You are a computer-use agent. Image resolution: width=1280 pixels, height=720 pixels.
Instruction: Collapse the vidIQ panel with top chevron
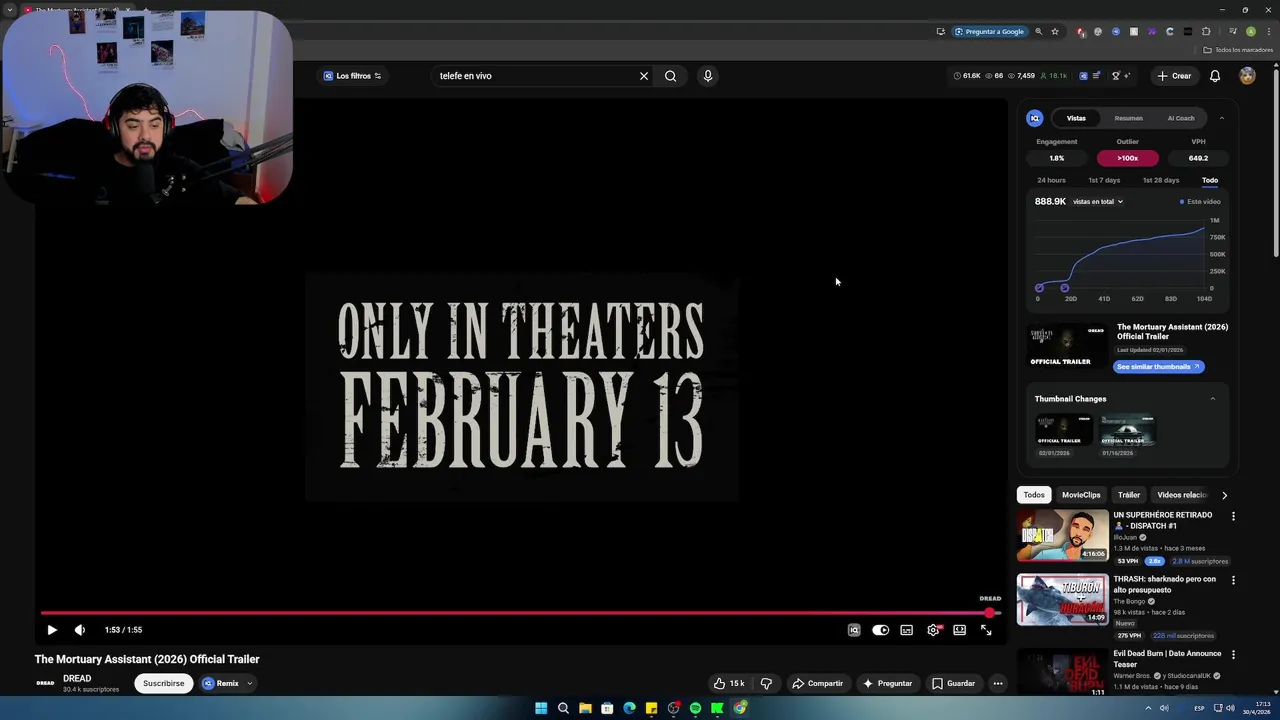coord(1221,118)
